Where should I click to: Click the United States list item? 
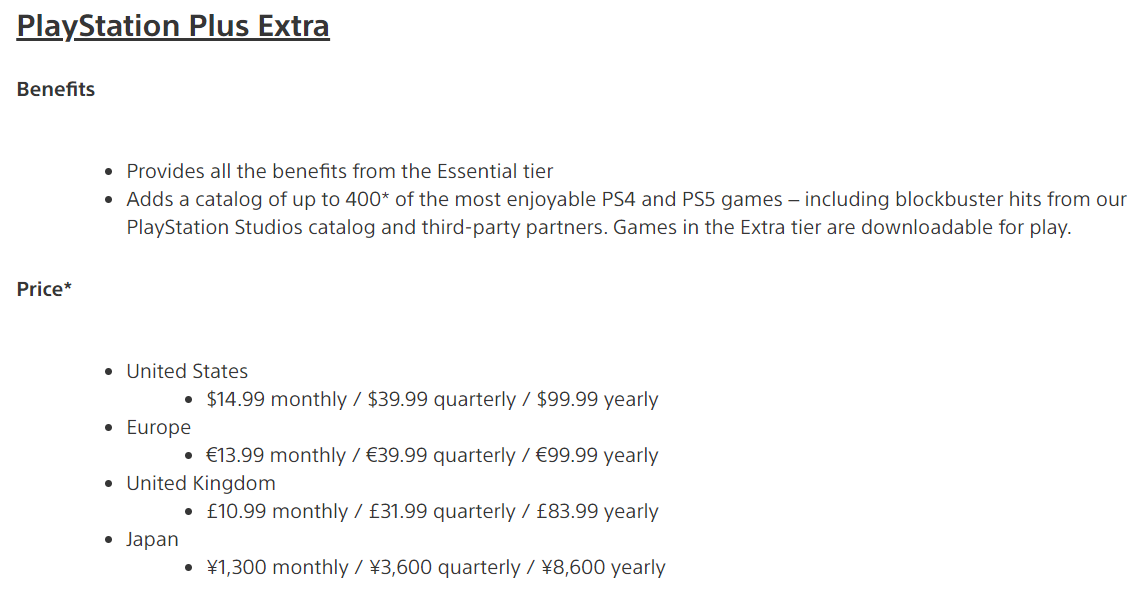(x=187, y=371)
